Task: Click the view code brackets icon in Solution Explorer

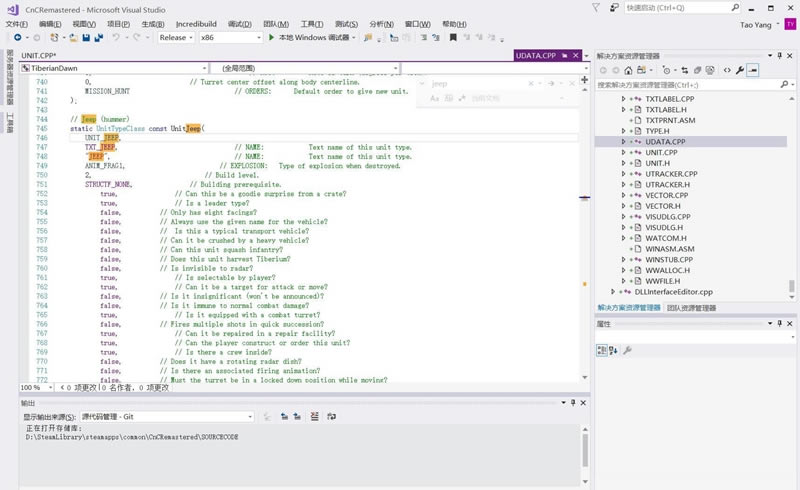Action: click(727, 70)
